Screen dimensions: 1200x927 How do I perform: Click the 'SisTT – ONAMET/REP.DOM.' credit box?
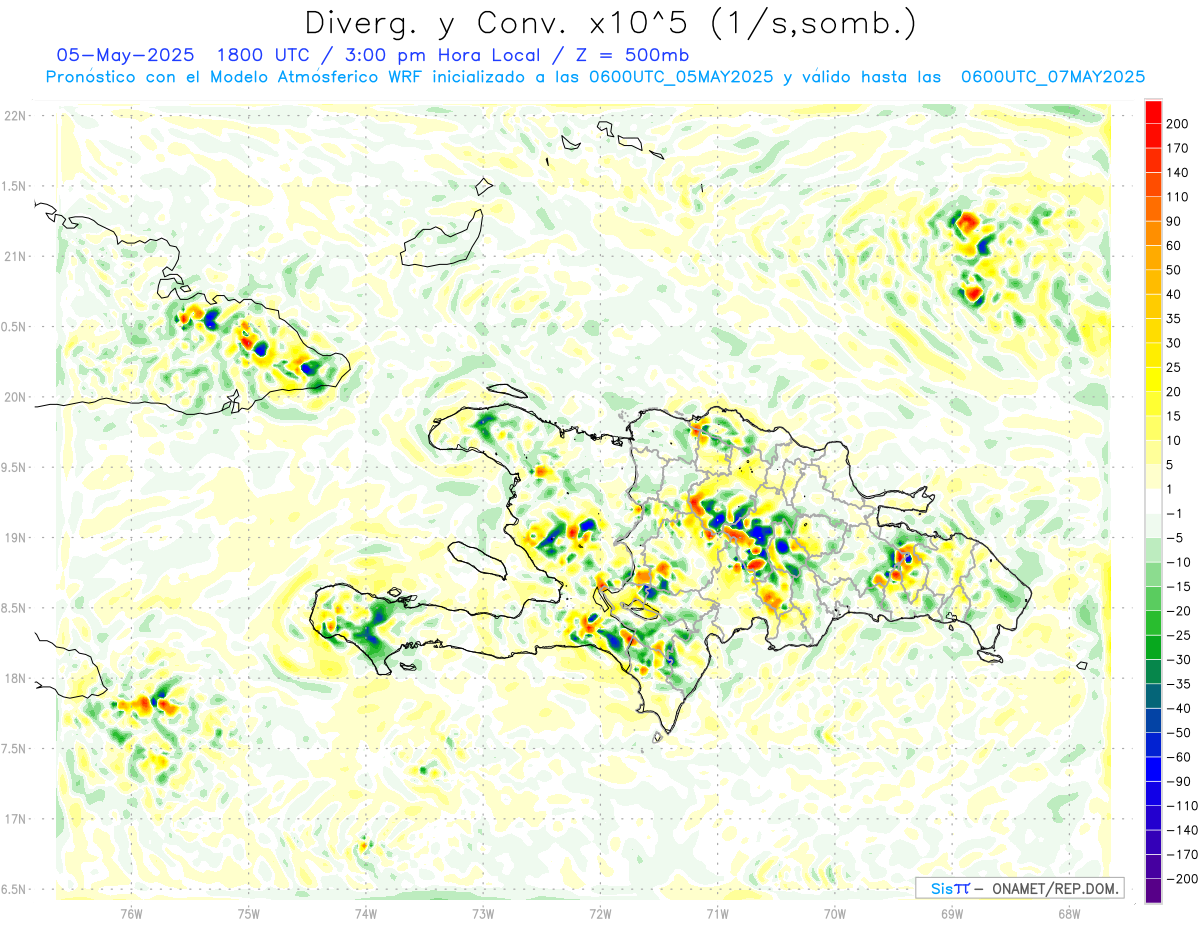point(1019,888)
